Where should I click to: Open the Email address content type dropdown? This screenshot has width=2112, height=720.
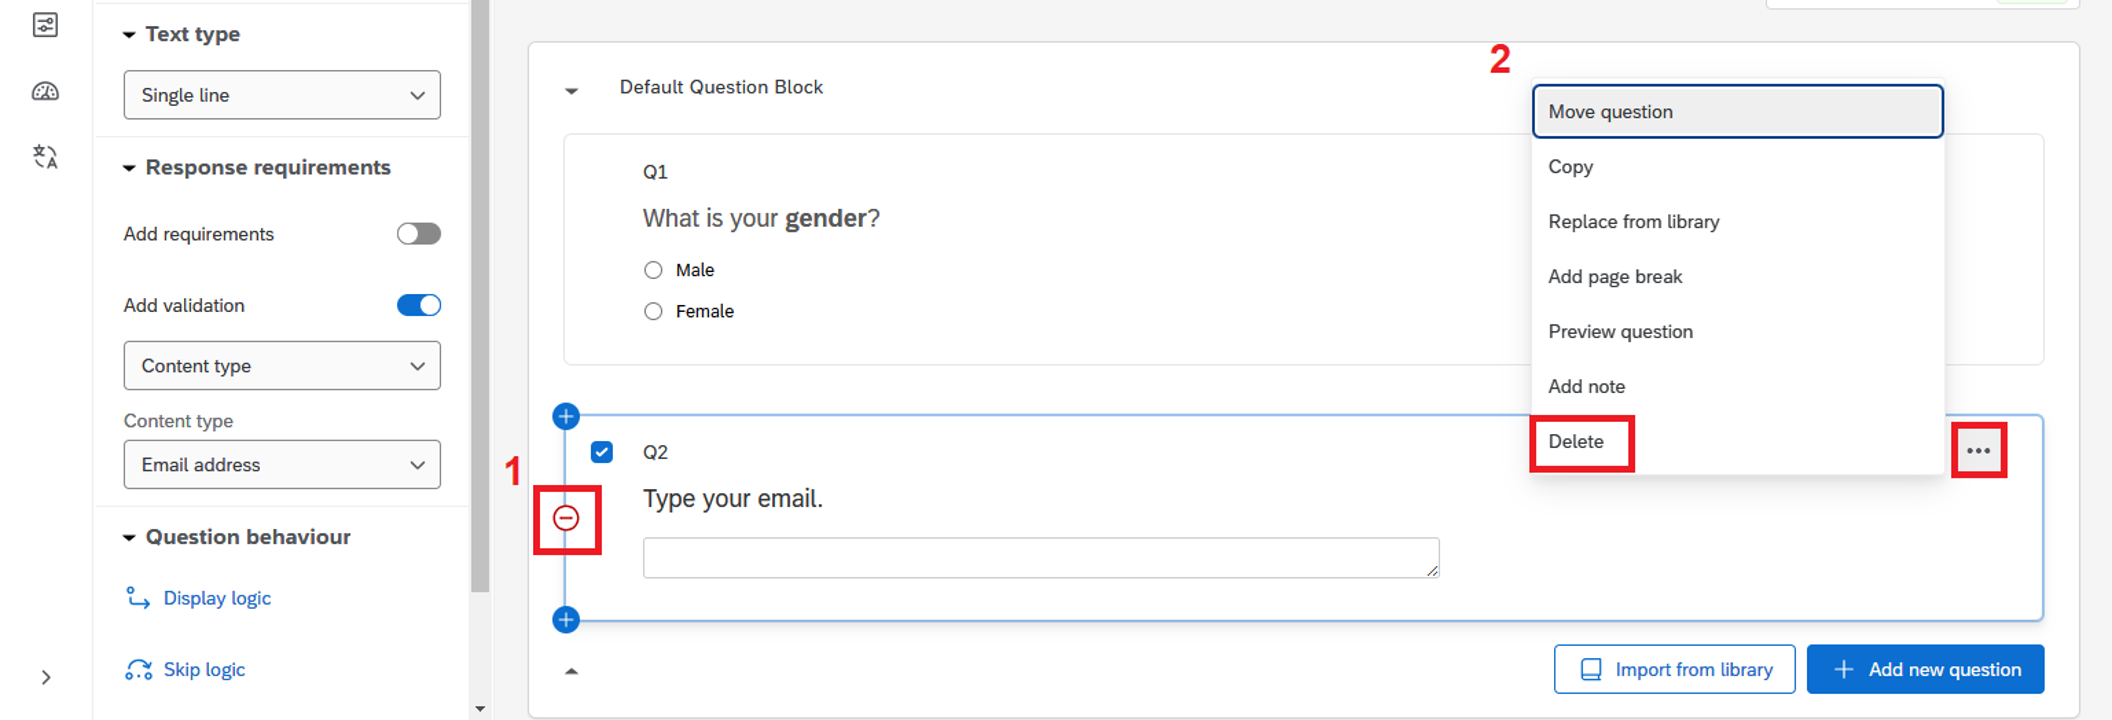[x=282, y=465]
